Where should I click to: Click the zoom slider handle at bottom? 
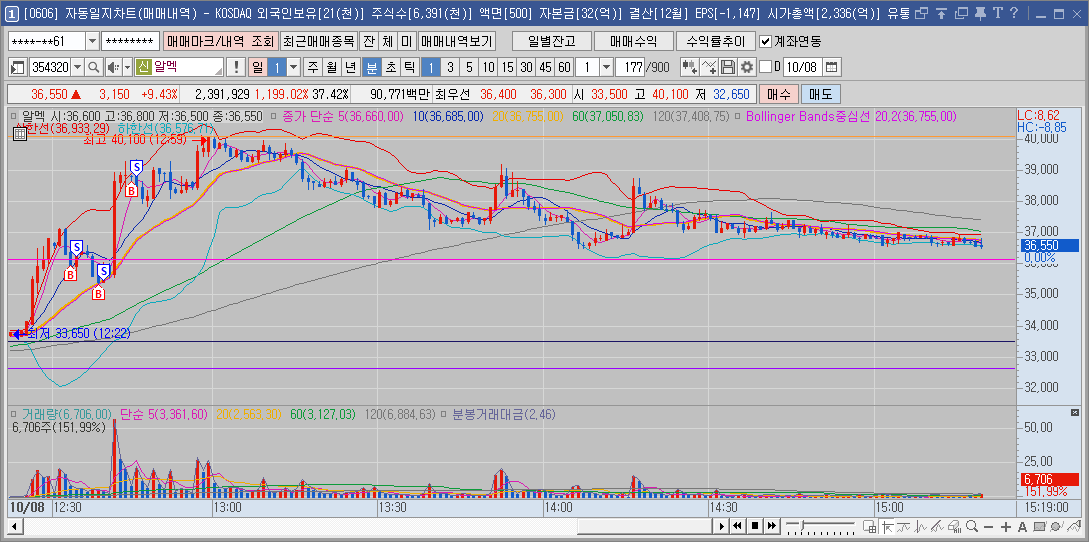point(801,525)
